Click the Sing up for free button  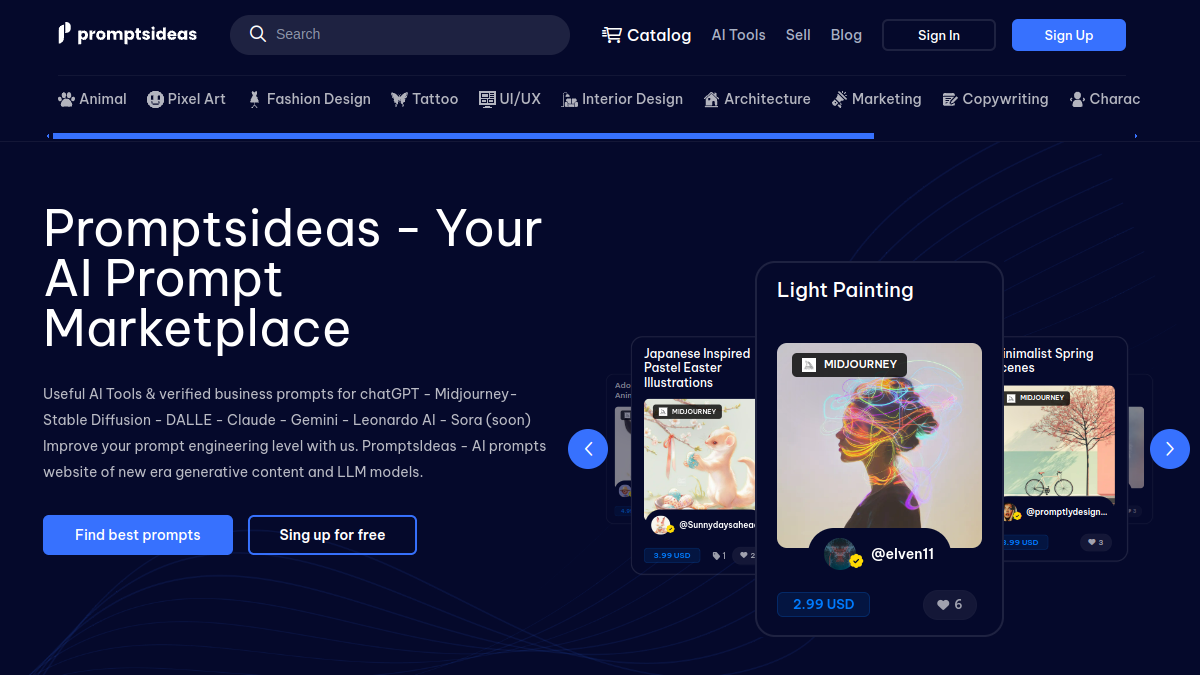click(332, 535)
